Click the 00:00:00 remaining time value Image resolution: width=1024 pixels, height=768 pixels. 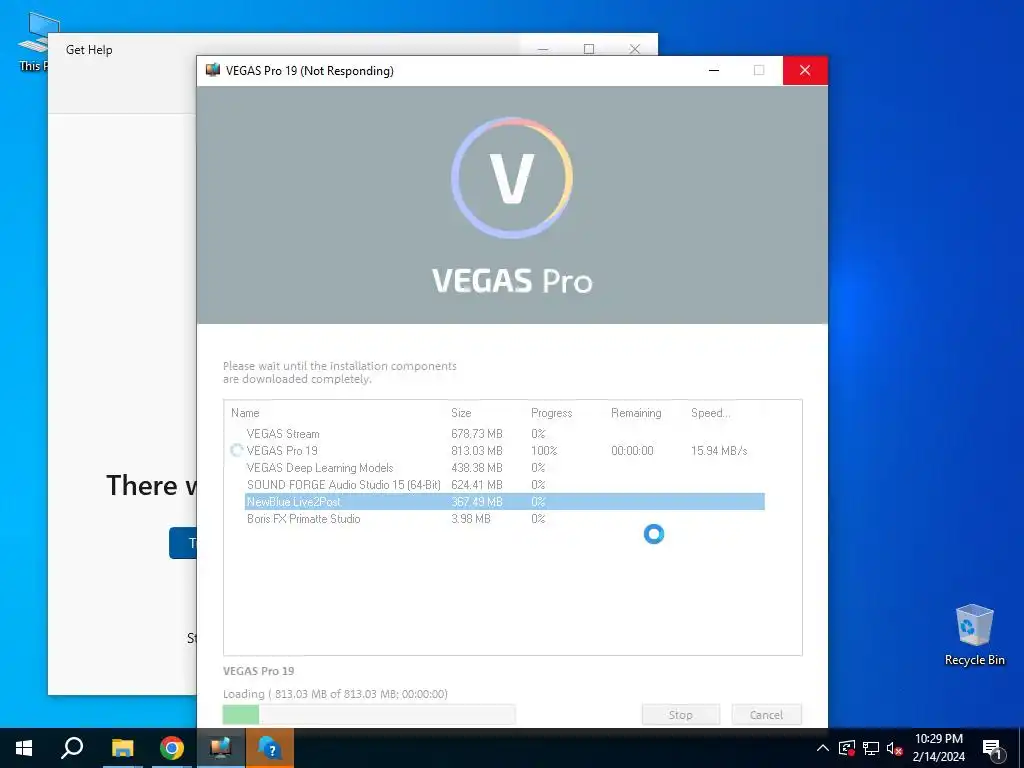[632, 451]
